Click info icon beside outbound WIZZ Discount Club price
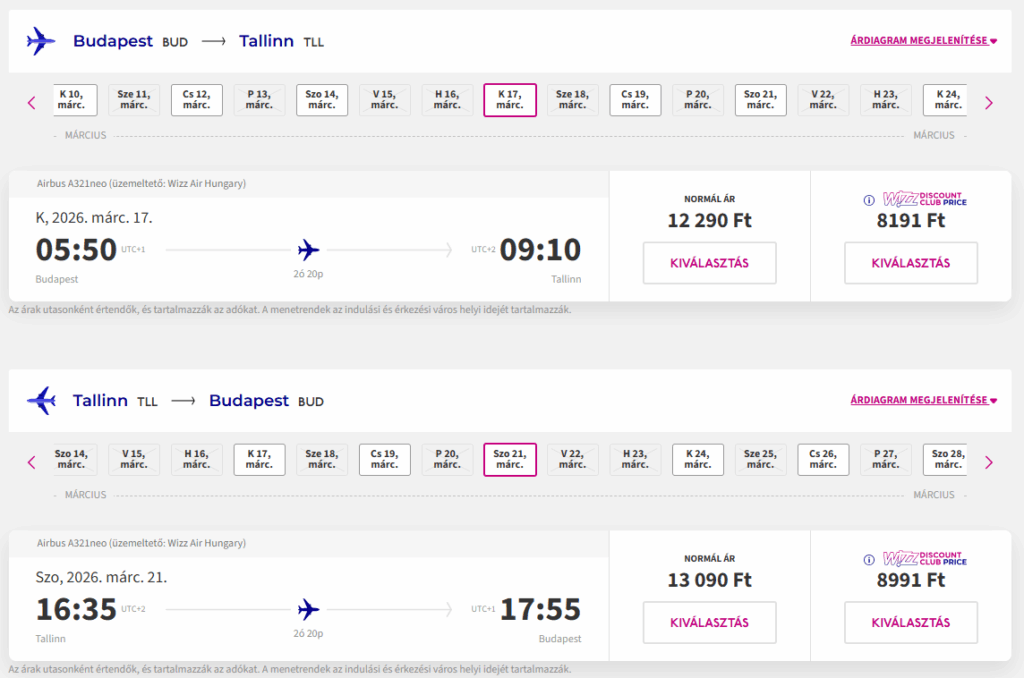 [869, 199]
